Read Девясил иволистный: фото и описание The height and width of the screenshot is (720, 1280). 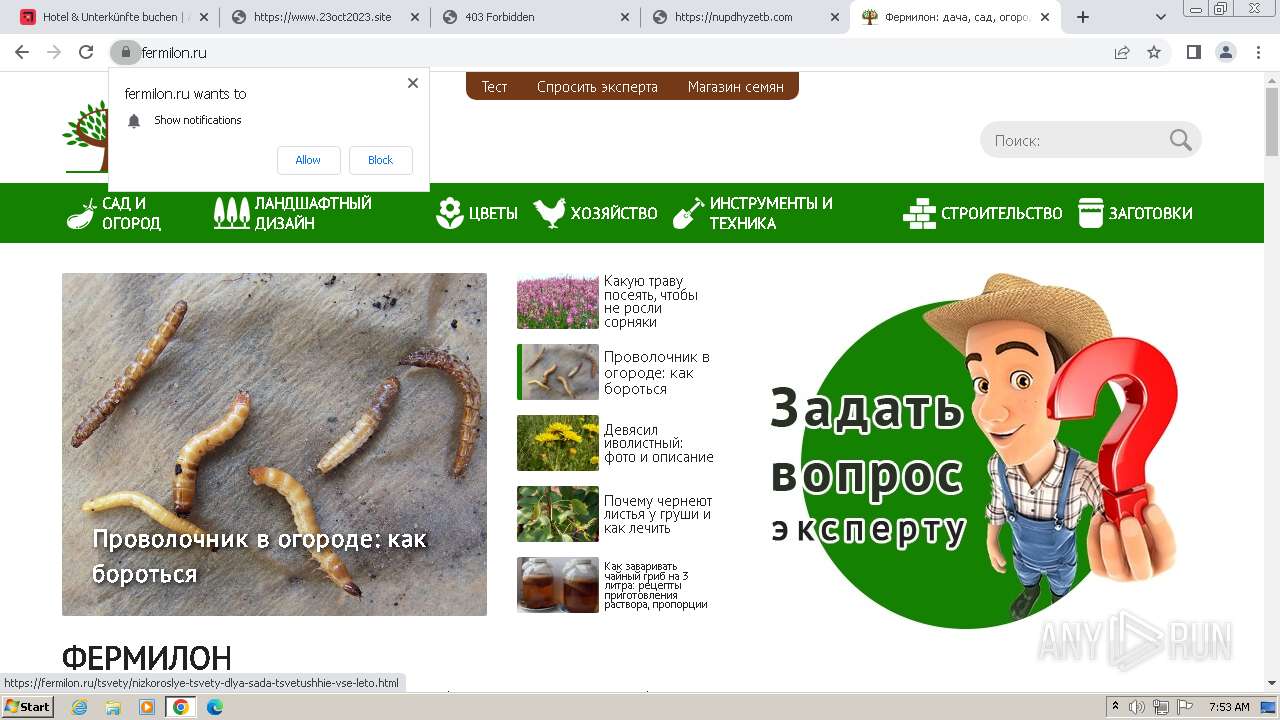click(x=659, y=443)
